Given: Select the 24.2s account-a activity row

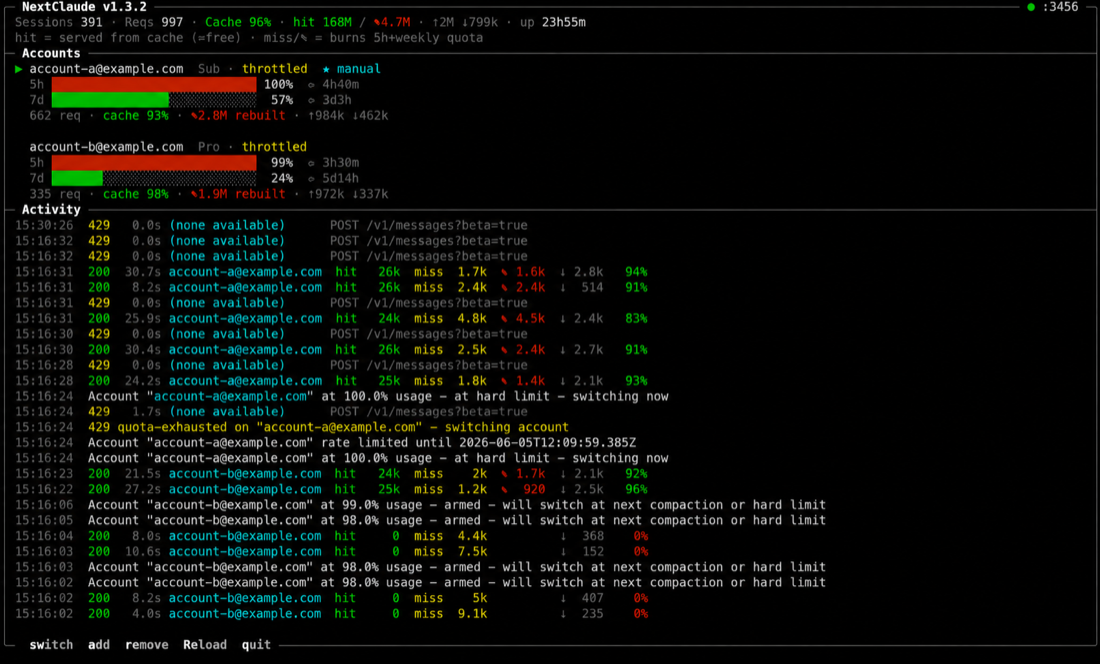Looking at the screenshot, I should pyautogui.click(x=331, y=381).
